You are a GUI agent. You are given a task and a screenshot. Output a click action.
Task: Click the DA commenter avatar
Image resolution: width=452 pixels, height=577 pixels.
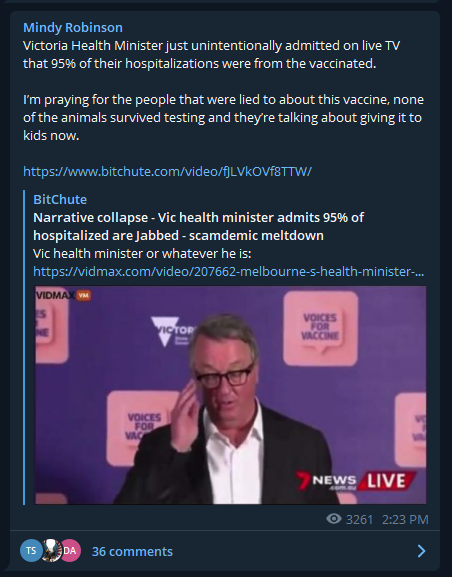click(70, 551)
